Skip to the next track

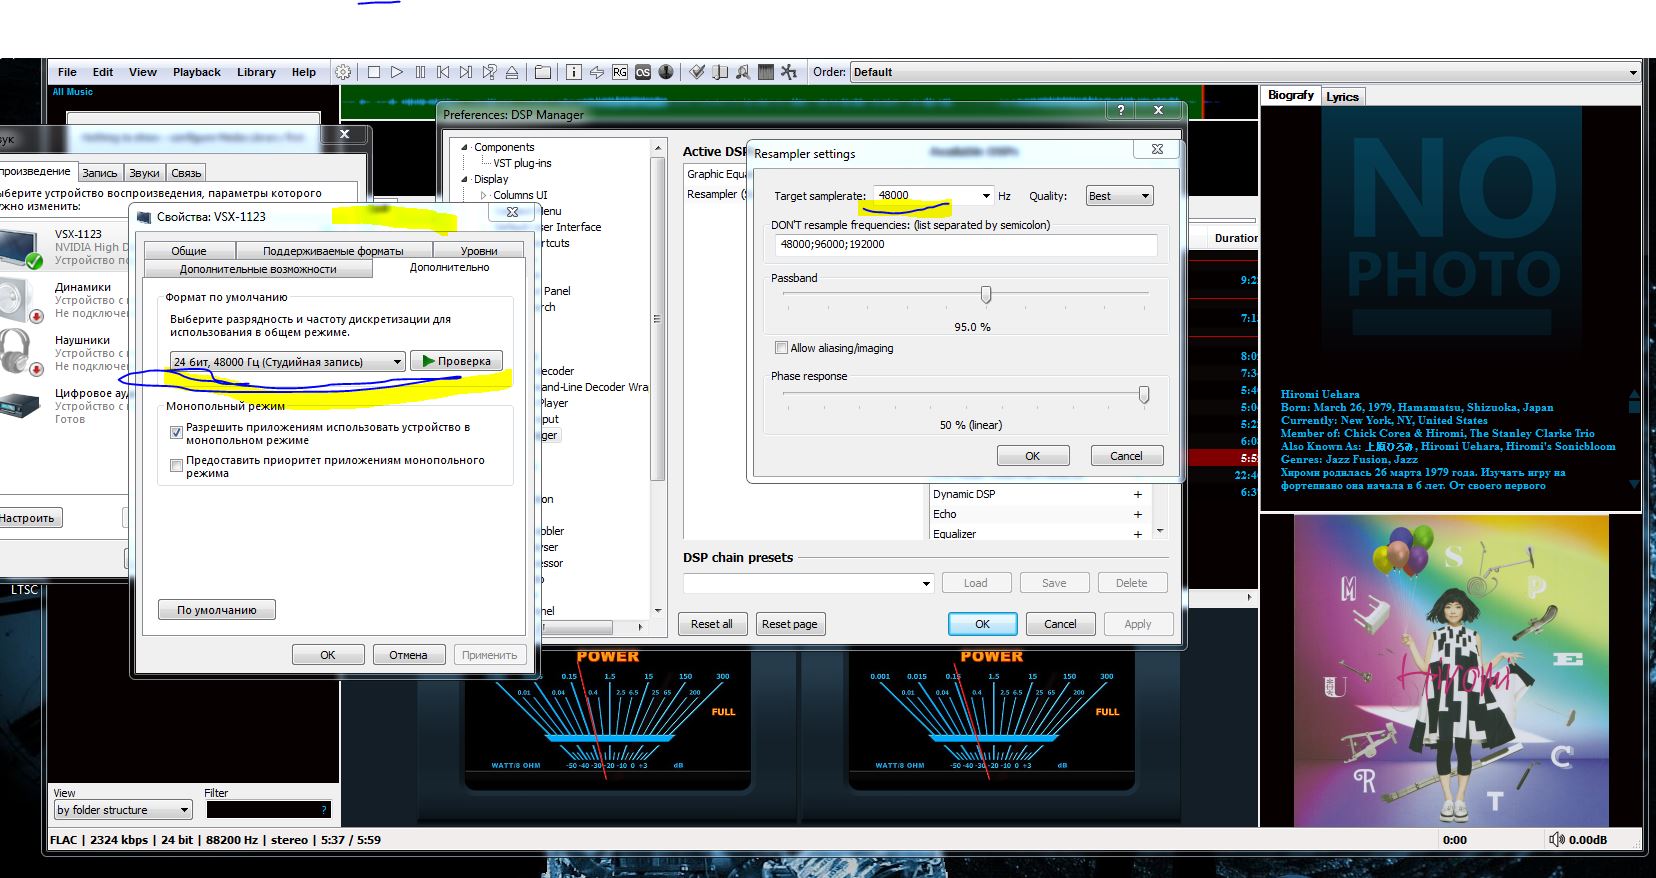(466, 72)
